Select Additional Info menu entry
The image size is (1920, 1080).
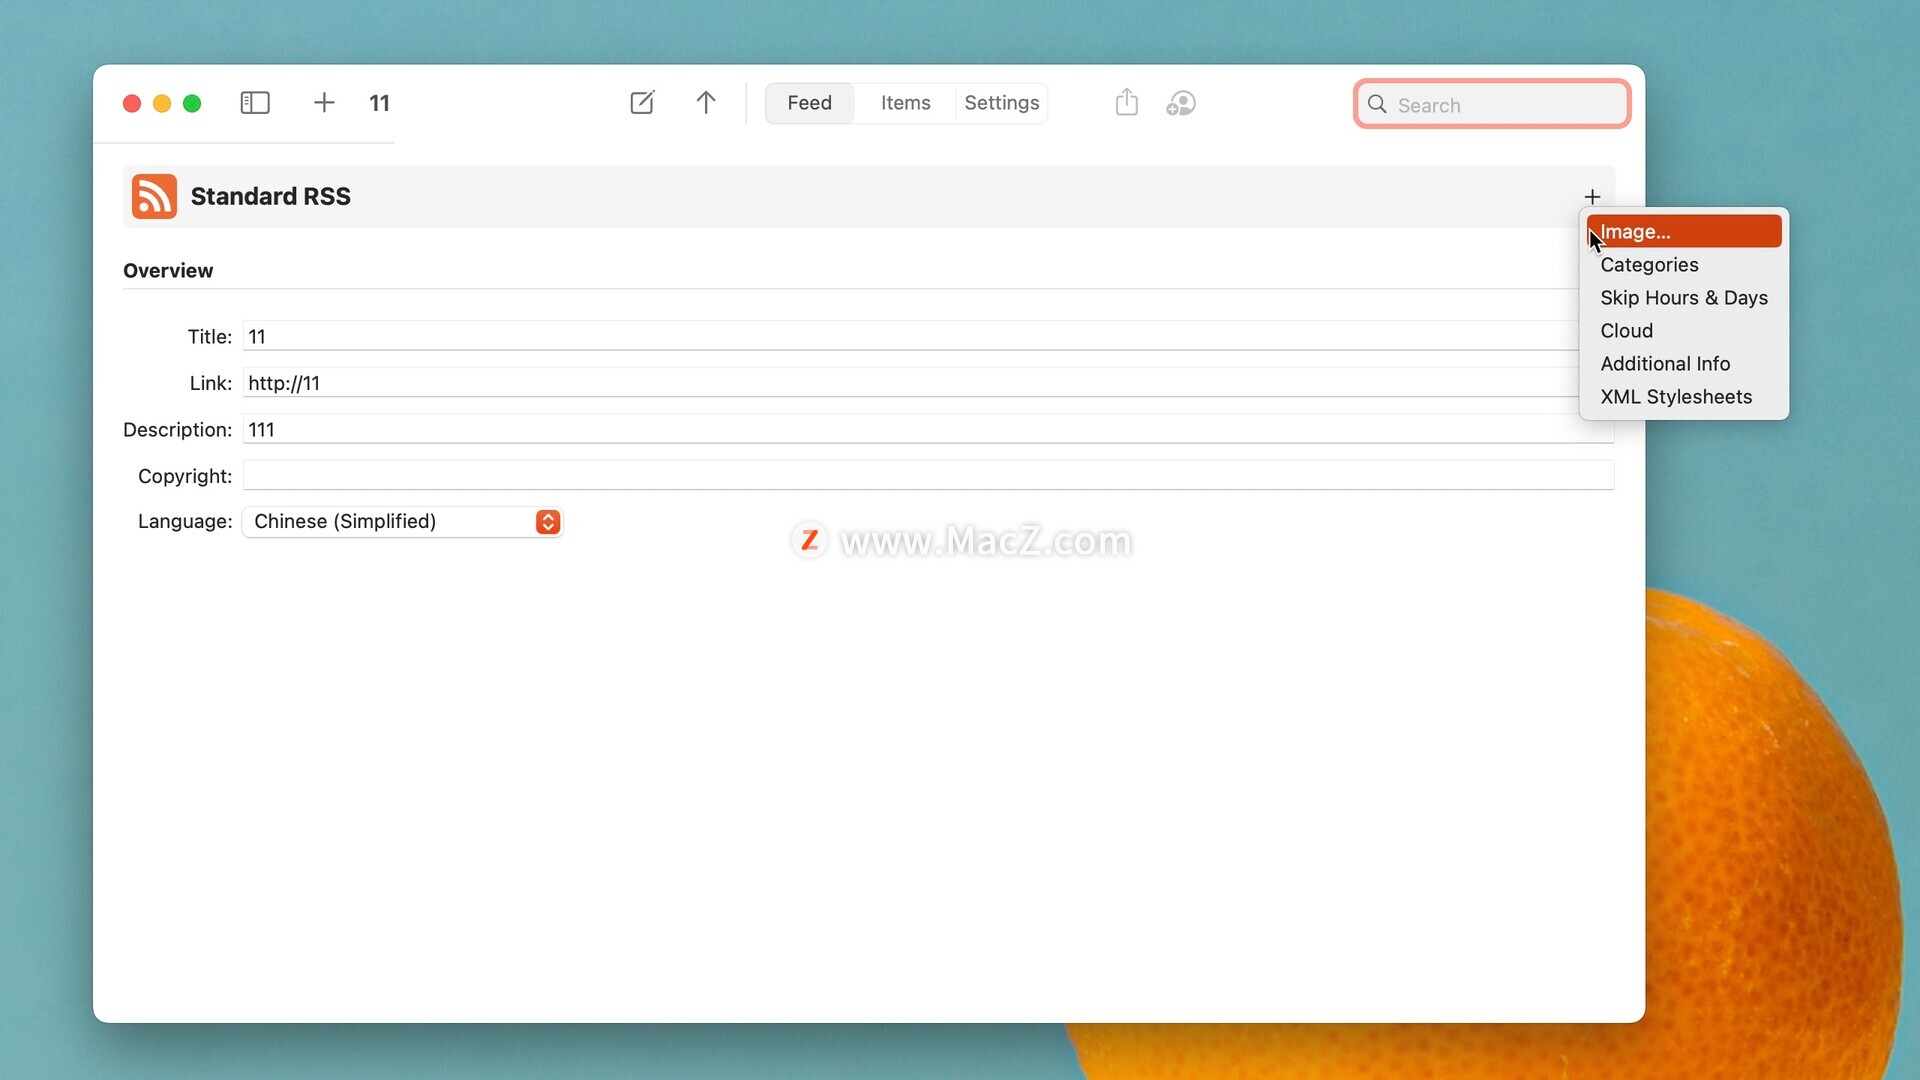[x=1684, y=363]
